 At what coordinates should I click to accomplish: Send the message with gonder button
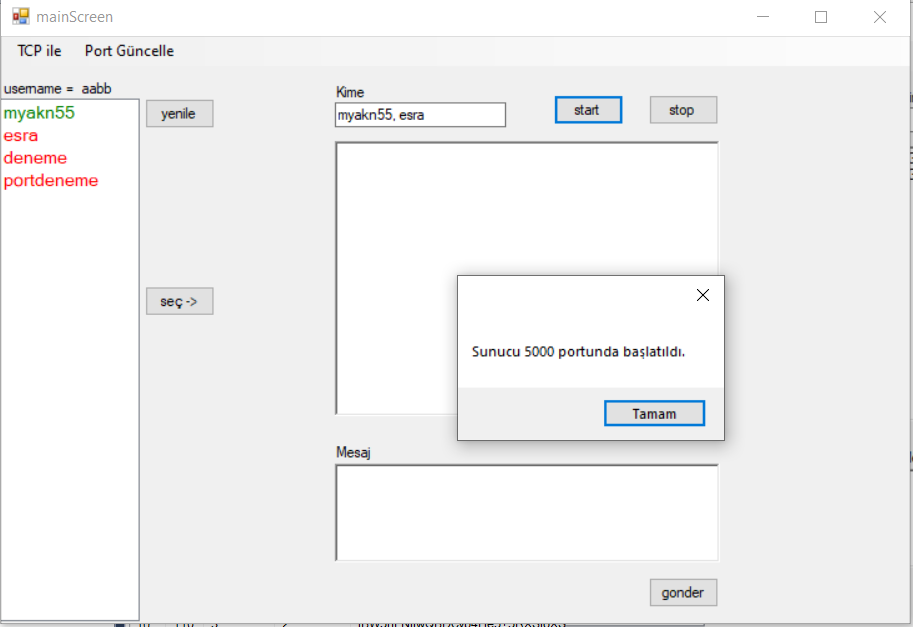(x=683, y=593)
